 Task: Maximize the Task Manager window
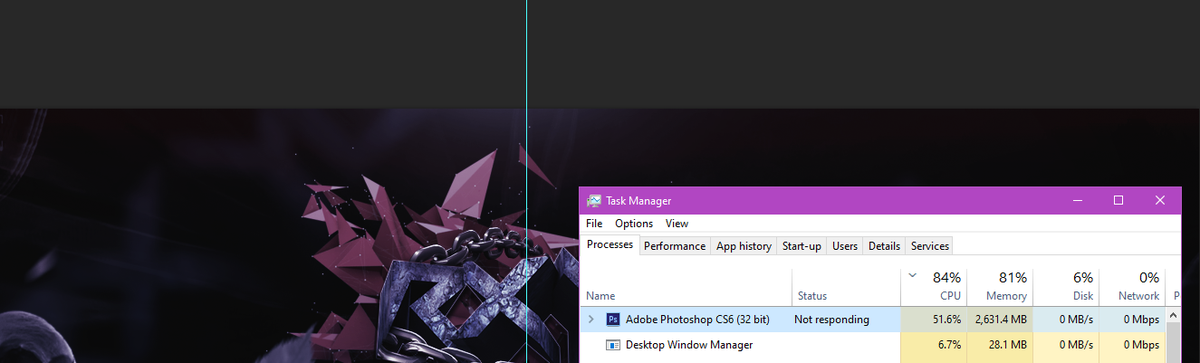pos(1118,200)
